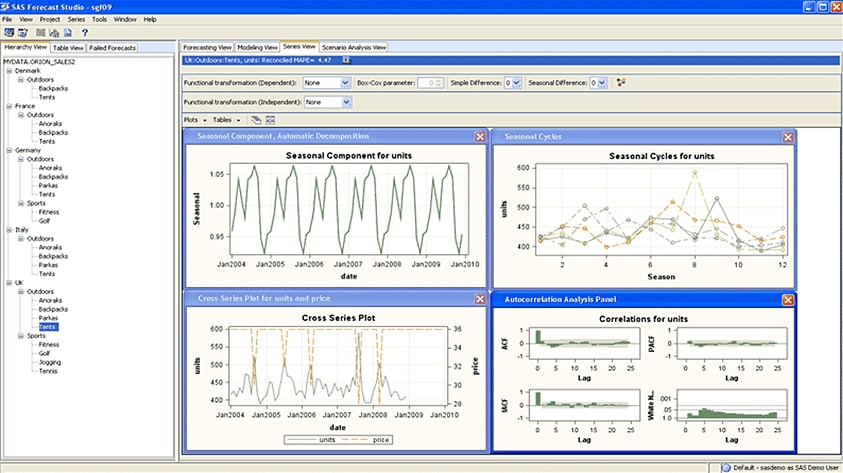Viewport: 843px width, 473px height.
Task: Select Tennis under UK Sports
Action: click(48, 371)
